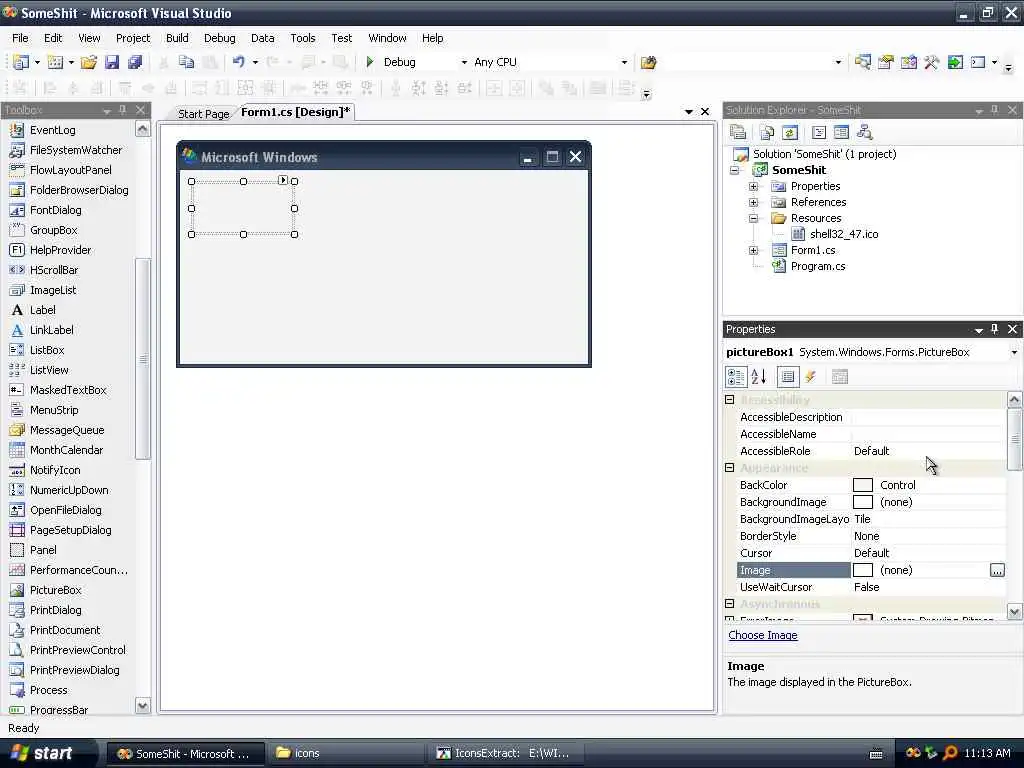The height and width of the screenshot is (768, 1024).
Task: Click the BackColor color swatch
Action: coord(863,485)
